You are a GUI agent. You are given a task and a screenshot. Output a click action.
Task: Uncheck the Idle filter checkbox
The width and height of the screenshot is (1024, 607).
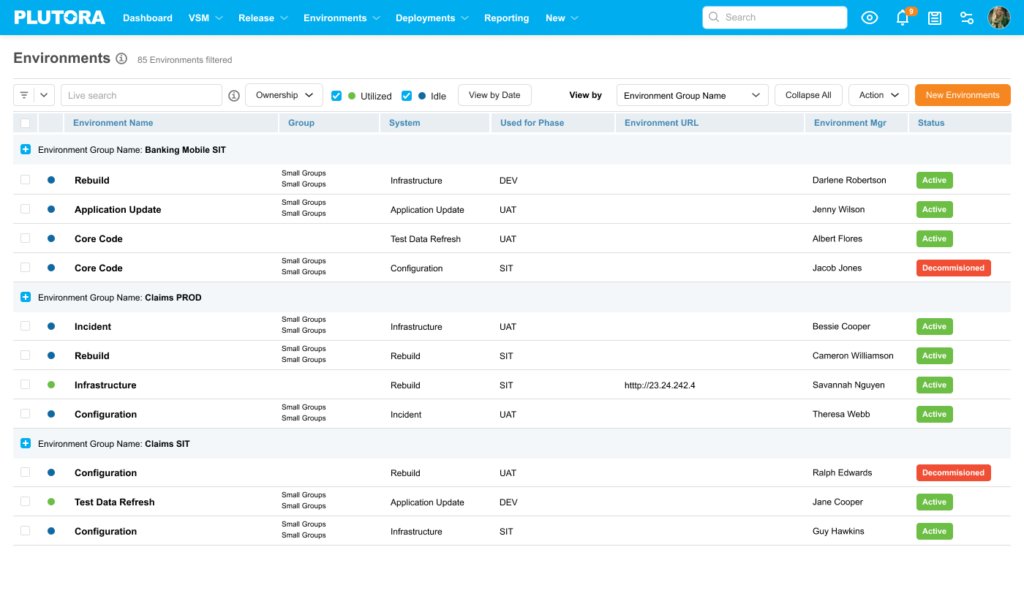pos(406,96)
